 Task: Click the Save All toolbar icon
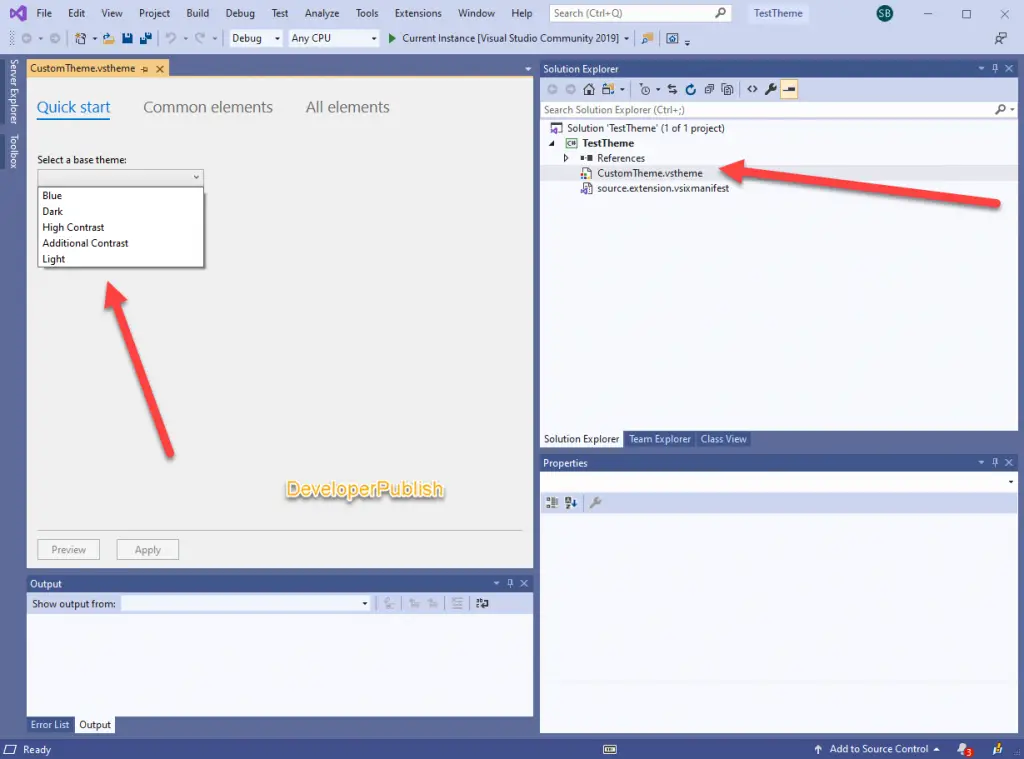pyautogui.click(x=146, y=39)
